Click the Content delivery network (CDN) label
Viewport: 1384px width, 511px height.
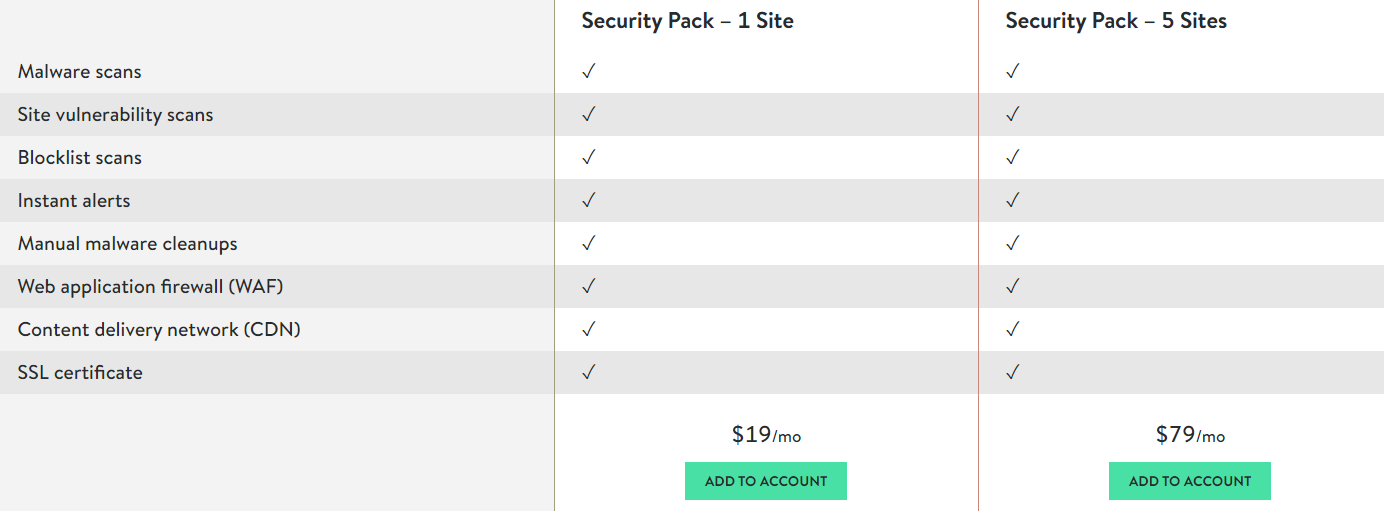159,330
